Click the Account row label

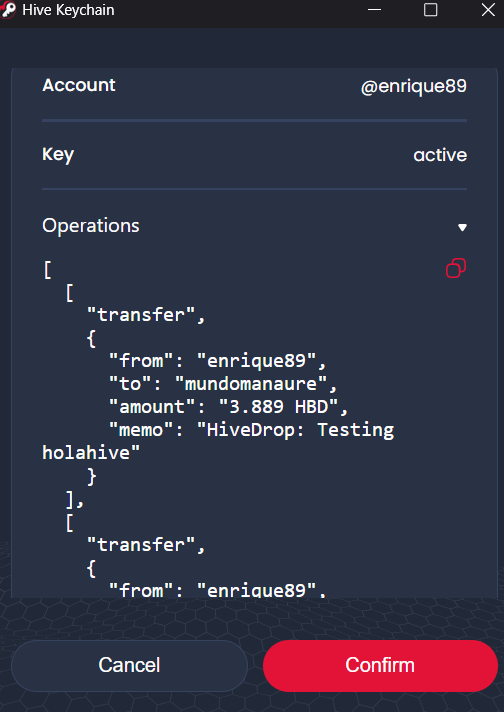pyautogui.click(x=79, y=85)
